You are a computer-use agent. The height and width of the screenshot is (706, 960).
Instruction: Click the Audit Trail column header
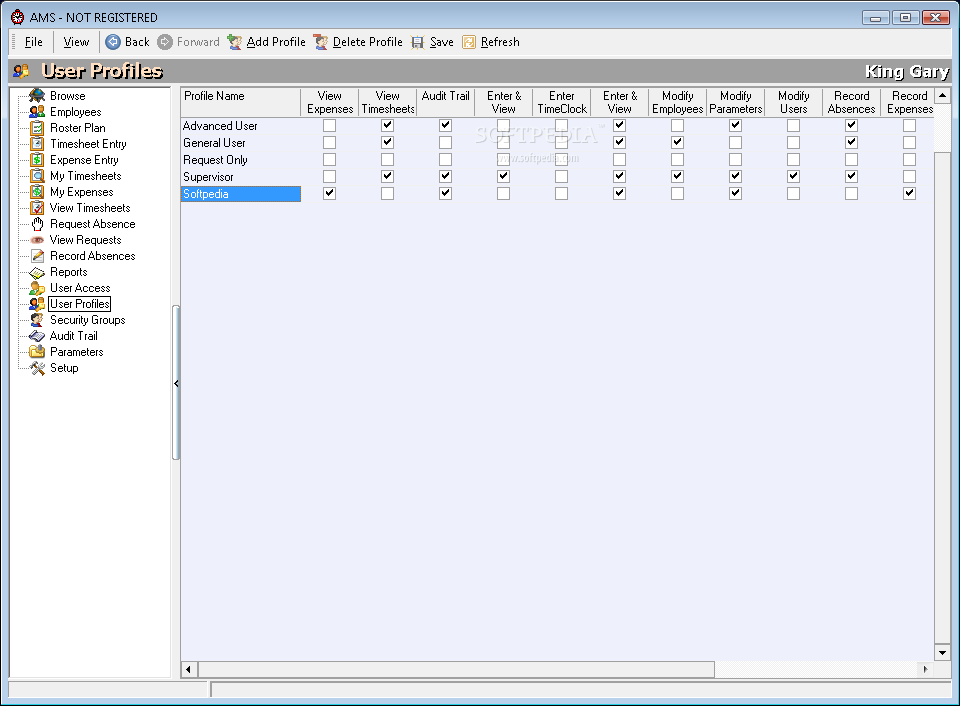pyautogui.click(x=445, y=102)
